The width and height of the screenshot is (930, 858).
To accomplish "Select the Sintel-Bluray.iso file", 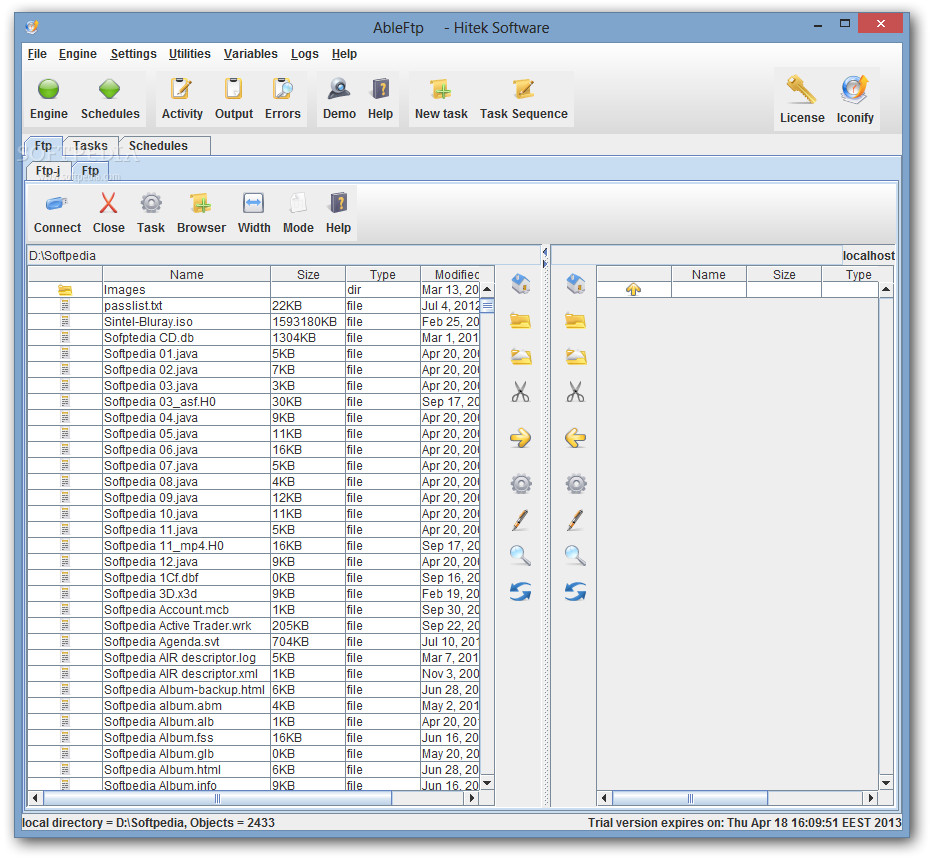I will tap(254, 321).
